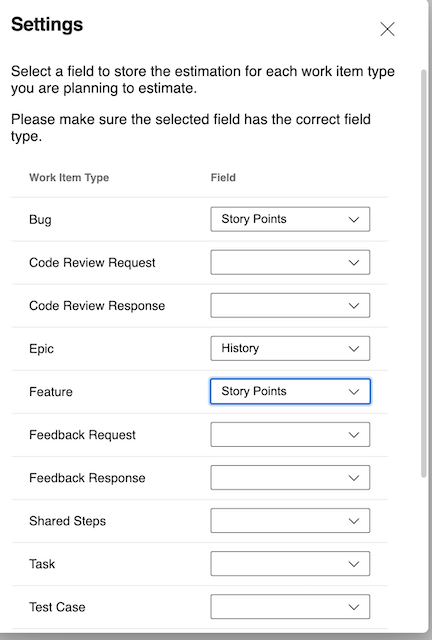Open the Task field dropdown
The width and height of the screenshot is (432, 640).
pyautogui.click(x=290, y=564)
